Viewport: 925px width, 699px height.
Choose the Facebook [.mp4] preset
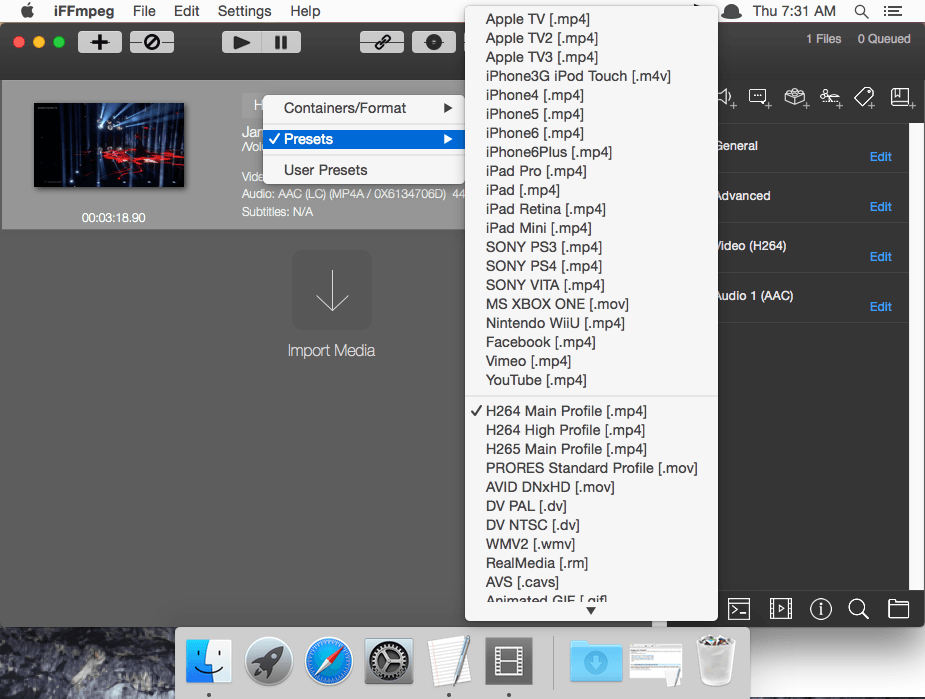[x=591, y=342]
